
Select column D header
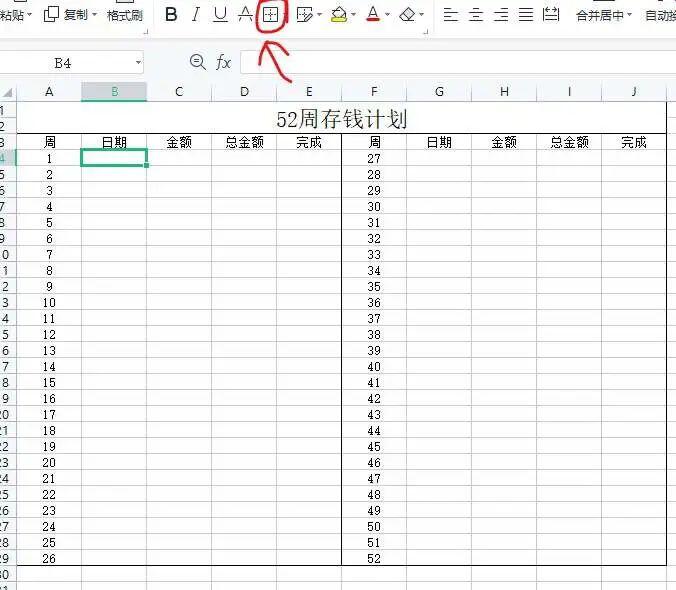(x=244, y=92)
